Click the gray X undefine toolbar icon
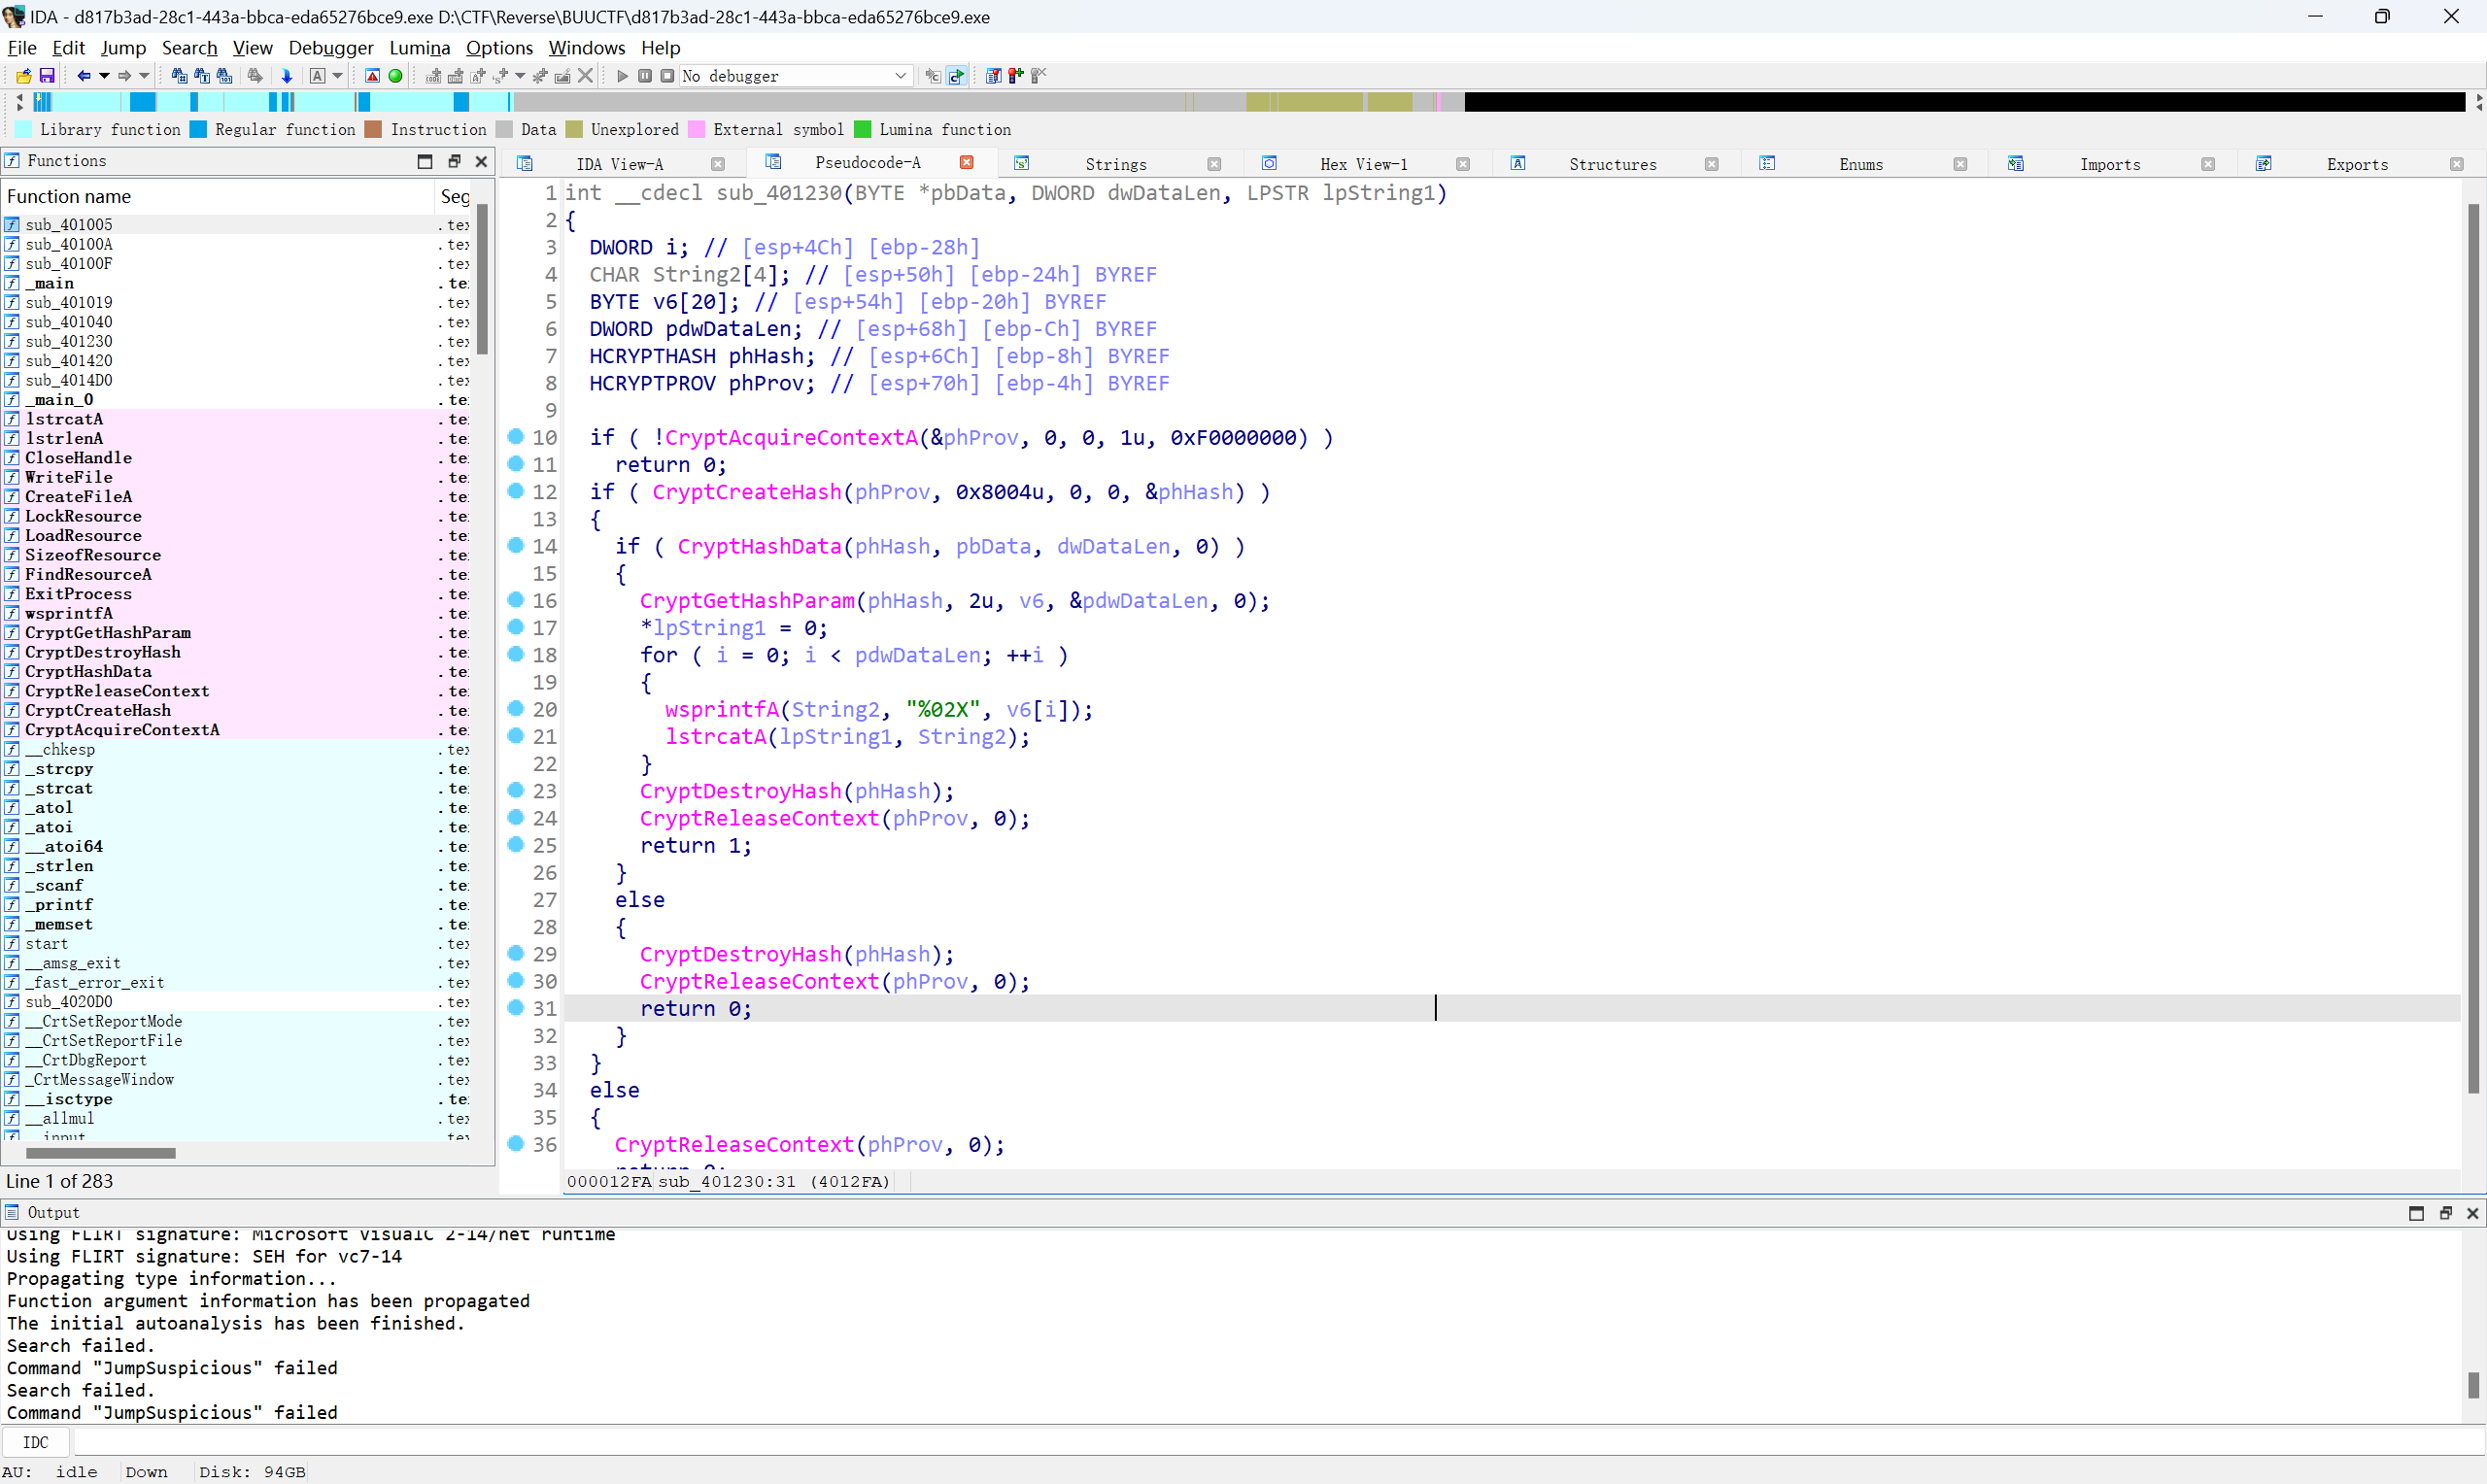 tap(586, 76)
